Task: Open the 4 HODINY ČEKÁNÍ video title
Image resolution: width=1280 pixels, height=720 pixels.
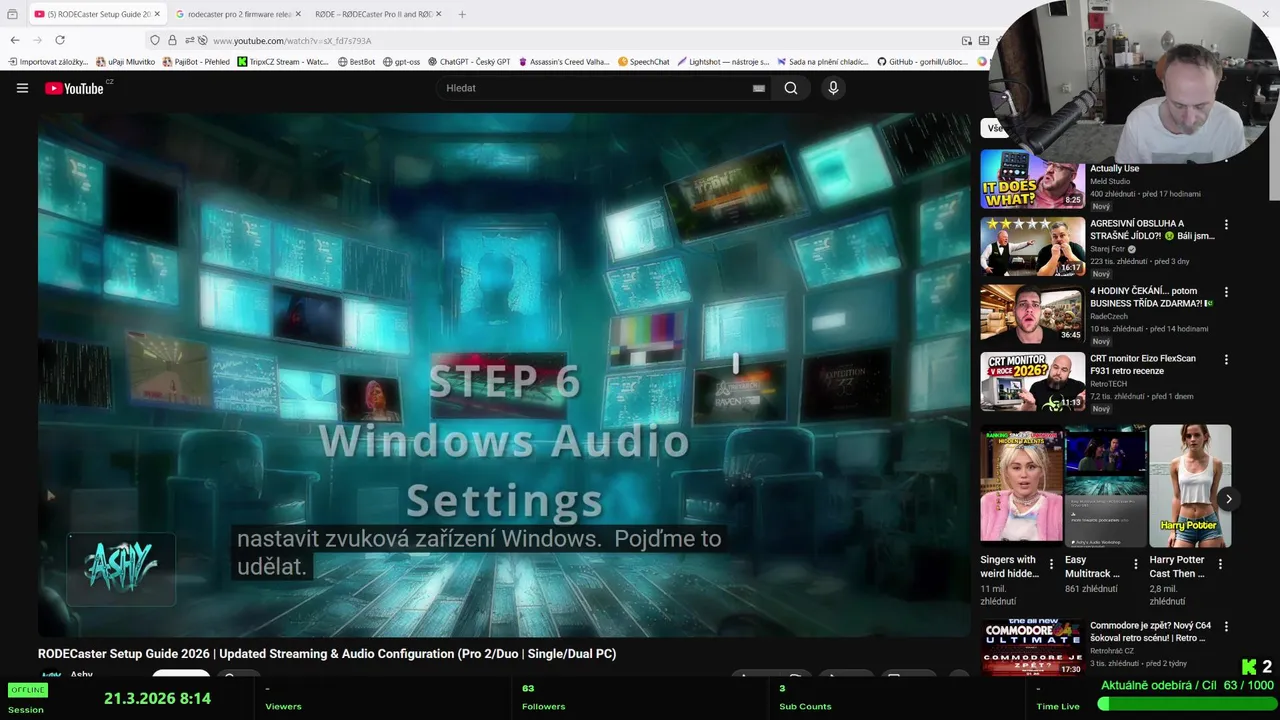Action: click(1152, 297)
